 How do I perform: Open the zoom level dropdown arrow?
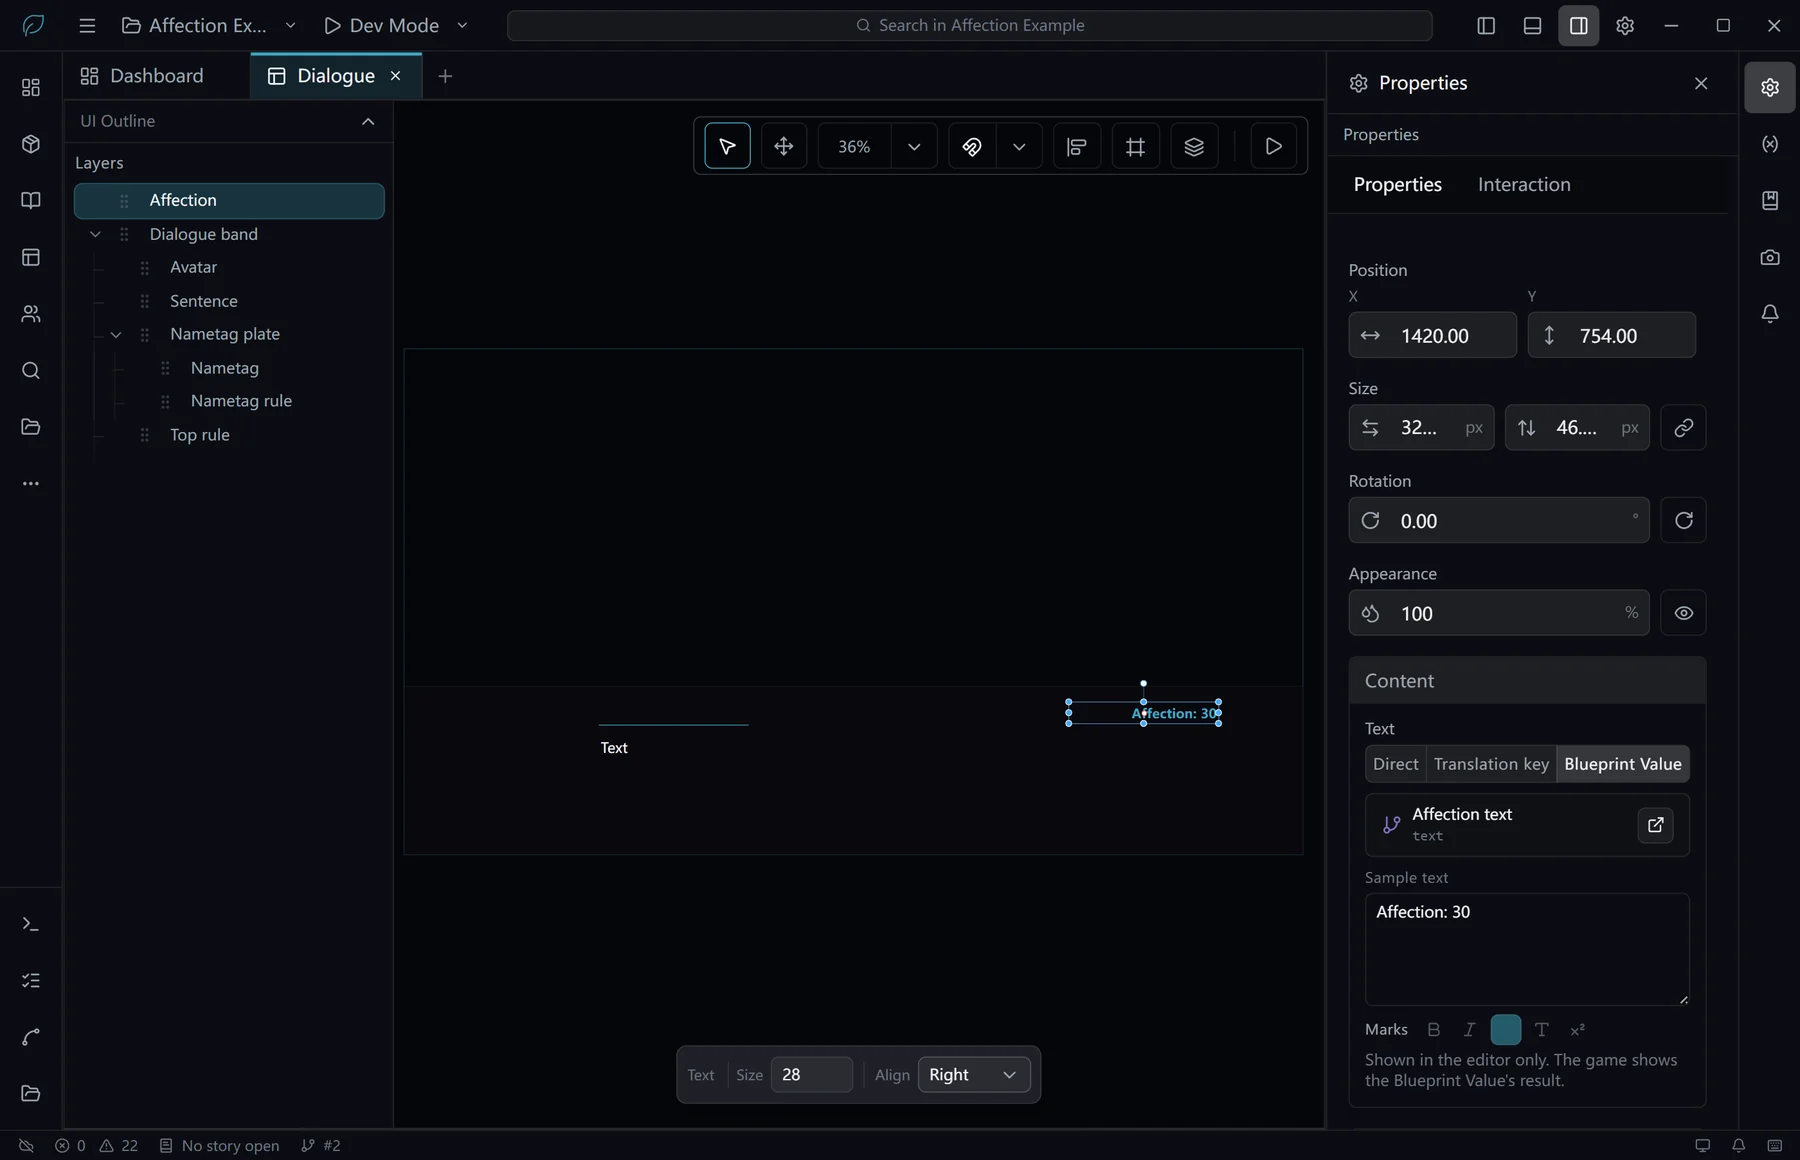[914, 146]
